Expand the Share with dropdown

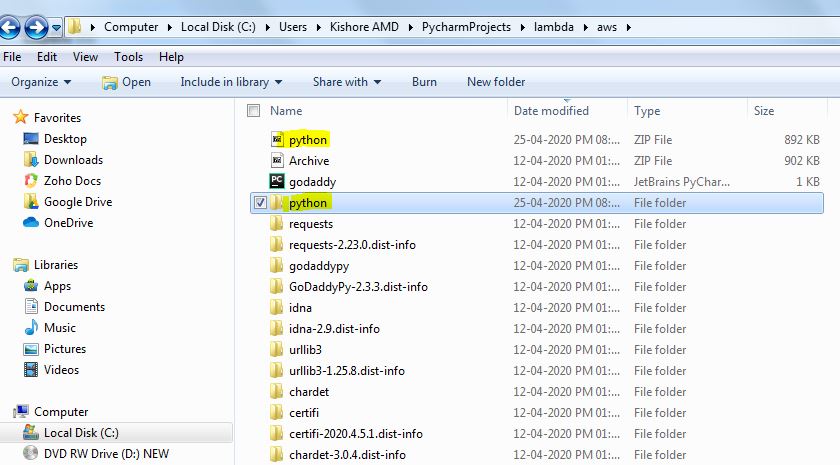coord(346,82)
